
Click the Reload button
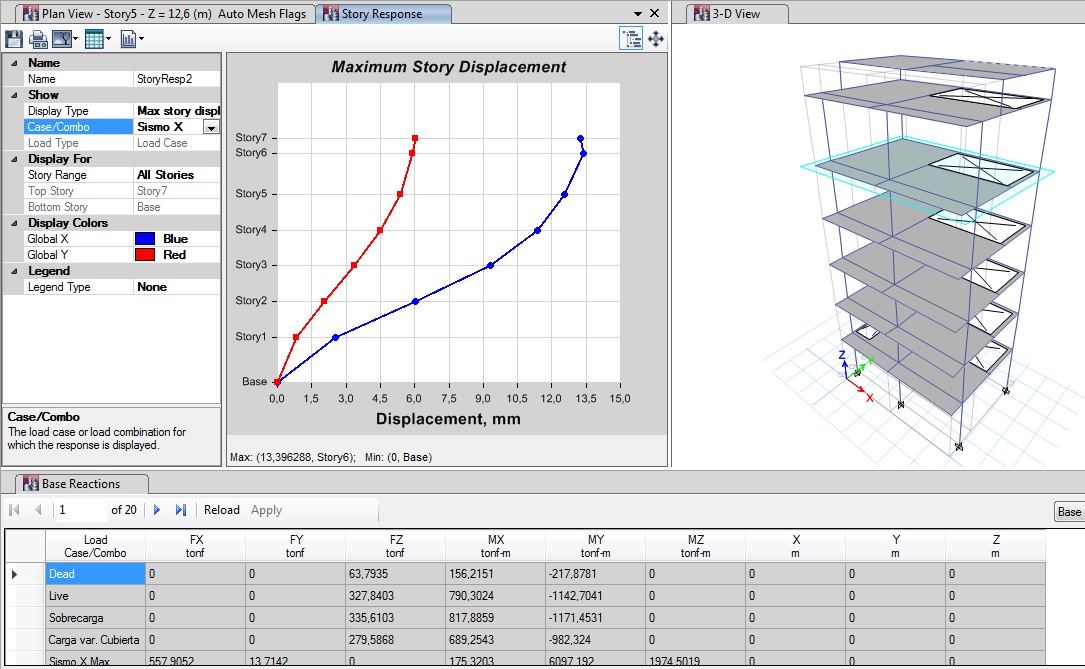(221, 510)
